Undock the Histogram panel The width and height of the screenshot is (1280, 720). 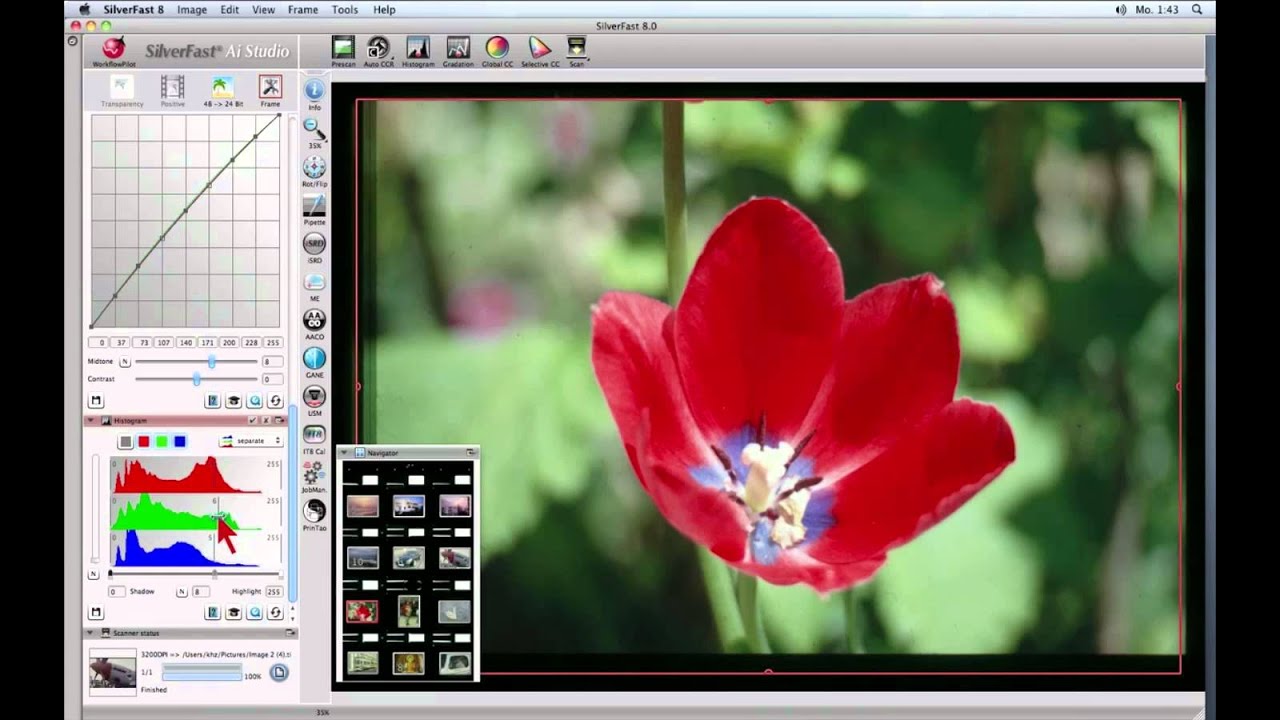click(278, 421)
